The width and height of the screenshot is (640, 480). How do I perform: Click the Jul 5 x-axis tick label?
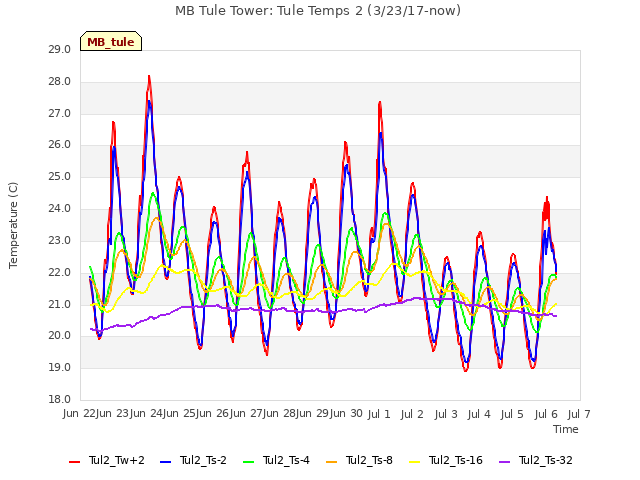point(512,414)
